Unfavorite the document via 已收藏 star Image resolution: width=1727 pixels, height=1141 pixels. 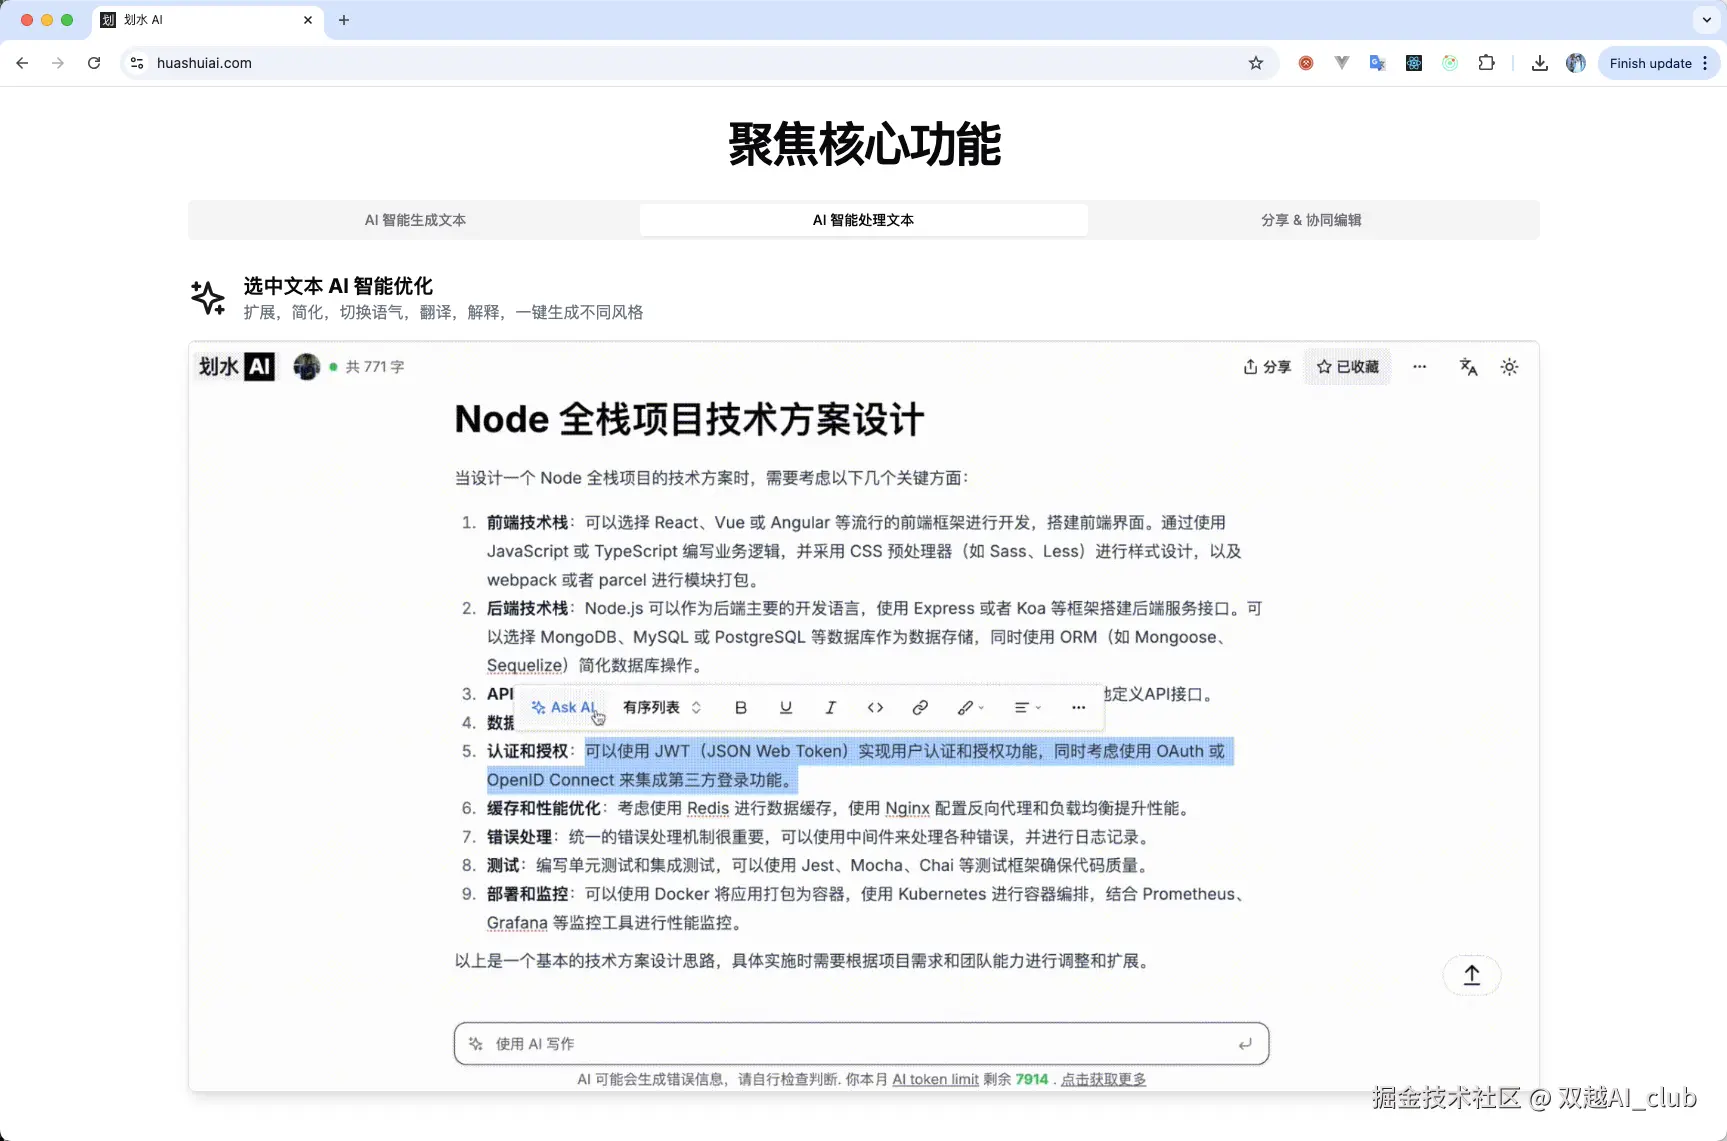[x=1348, y=366]
